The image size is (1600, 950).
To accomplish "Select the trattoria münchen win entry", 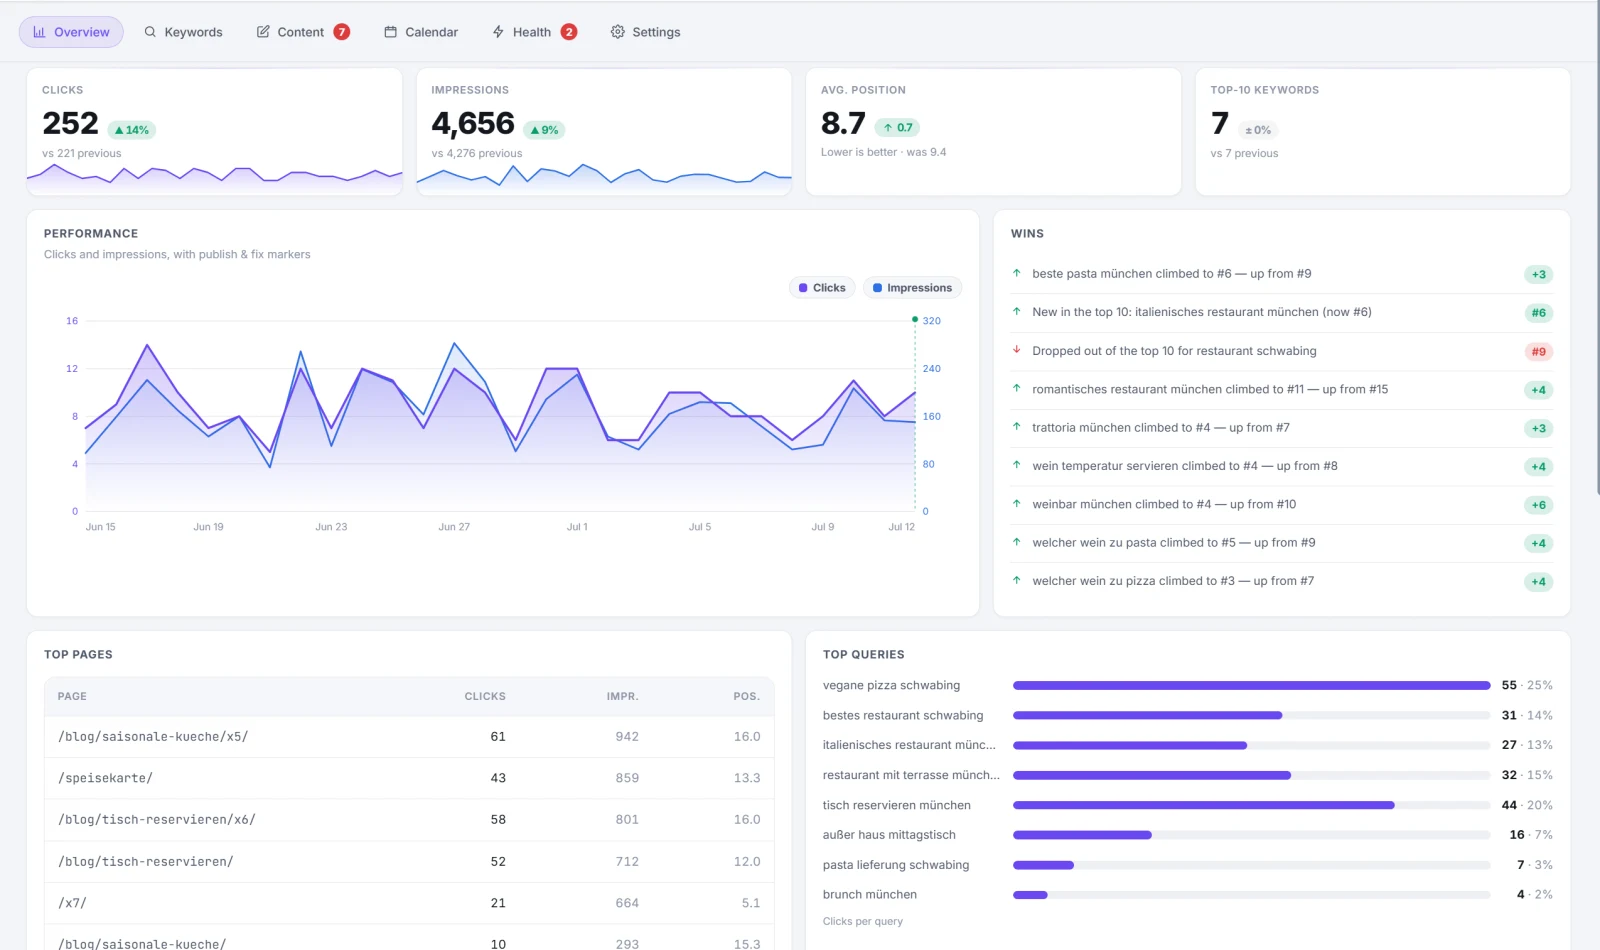I will [x=1282, y=428].
